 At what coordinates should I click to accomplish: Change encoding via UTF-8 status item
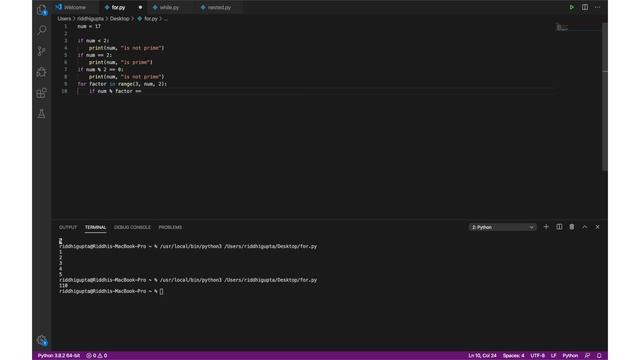pos(538,356)
